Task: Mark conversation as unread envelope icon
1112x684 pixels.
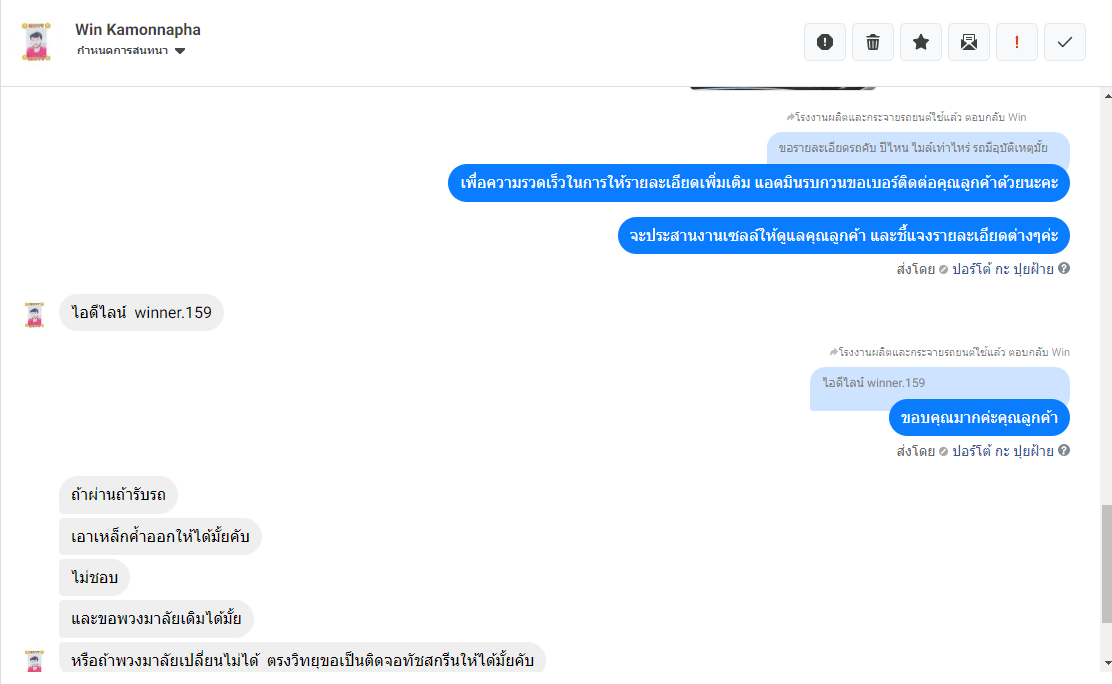Action: 969,42
